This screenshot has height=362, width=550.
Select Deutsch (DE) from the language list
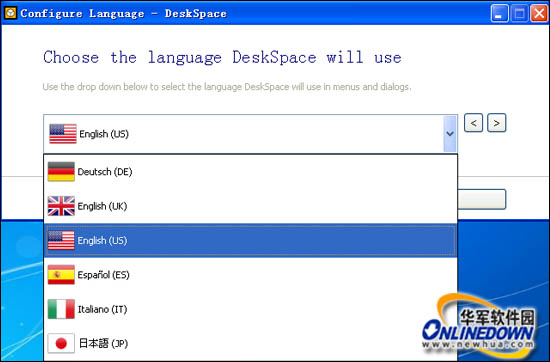(x=250, y=172)
